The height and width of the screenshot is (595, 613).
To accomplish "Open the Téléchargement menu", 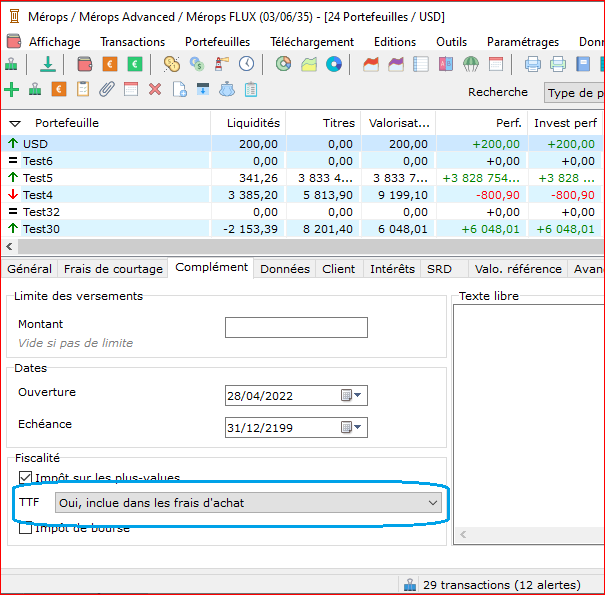I will click(312, 42).
